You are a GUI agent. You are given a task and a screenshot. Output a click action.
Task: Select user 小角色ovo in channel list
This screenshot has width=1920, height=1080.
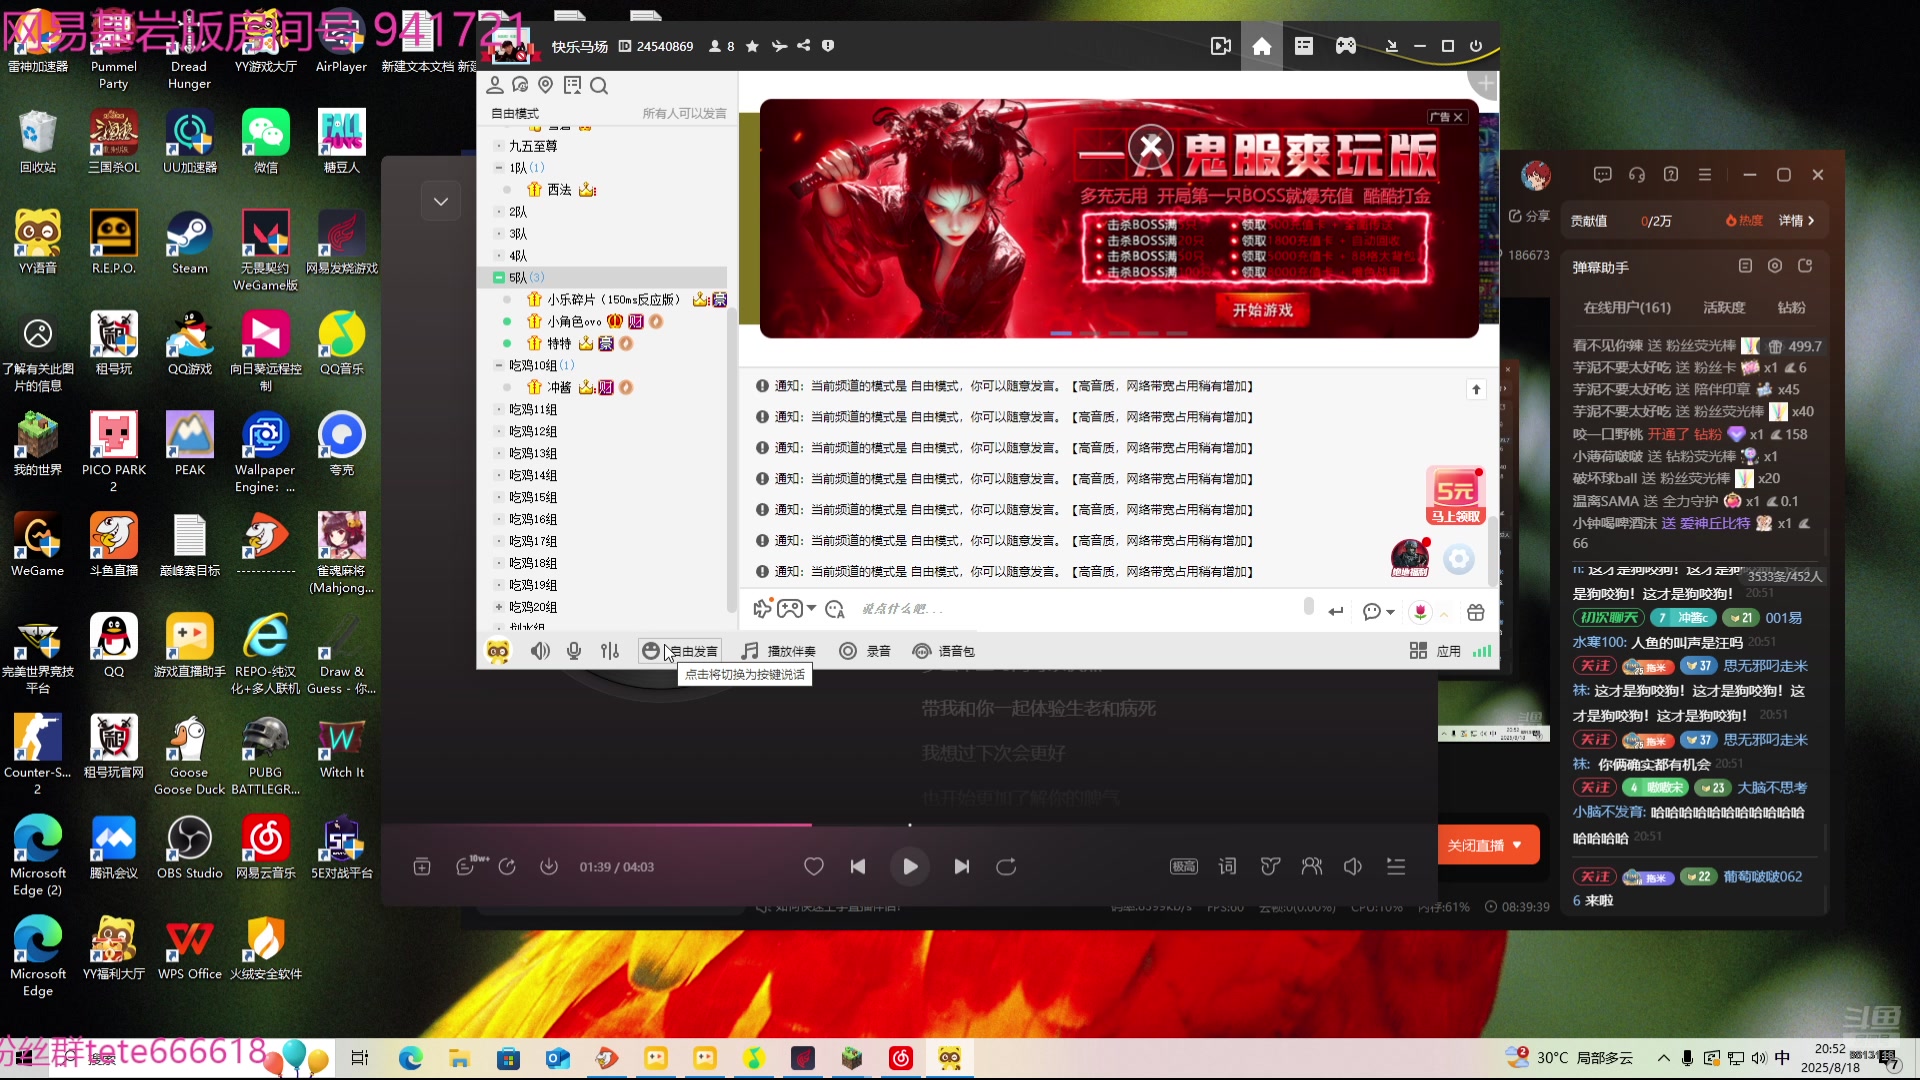coord(574,322)
